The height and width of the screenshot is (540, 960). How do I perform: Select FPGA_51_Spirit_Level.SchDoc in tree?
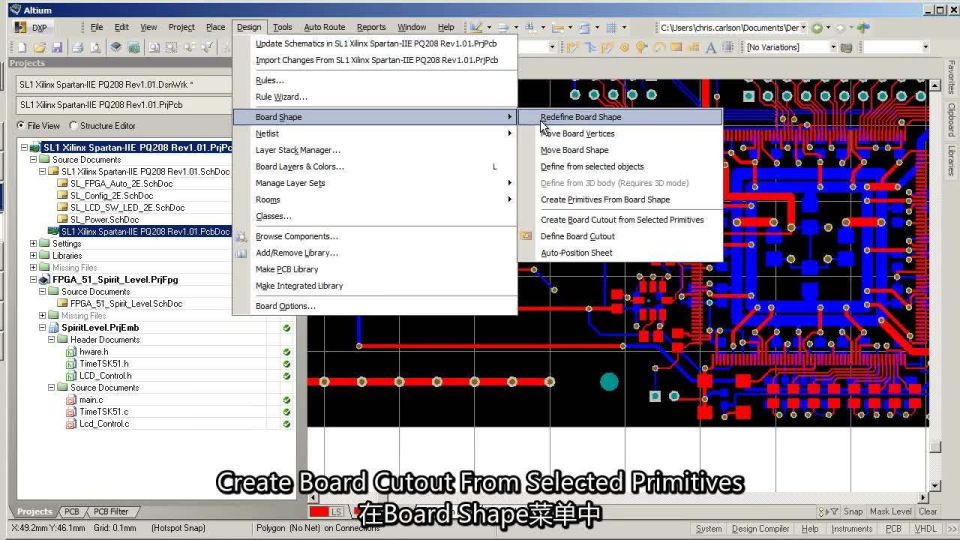tap(126, 304)
